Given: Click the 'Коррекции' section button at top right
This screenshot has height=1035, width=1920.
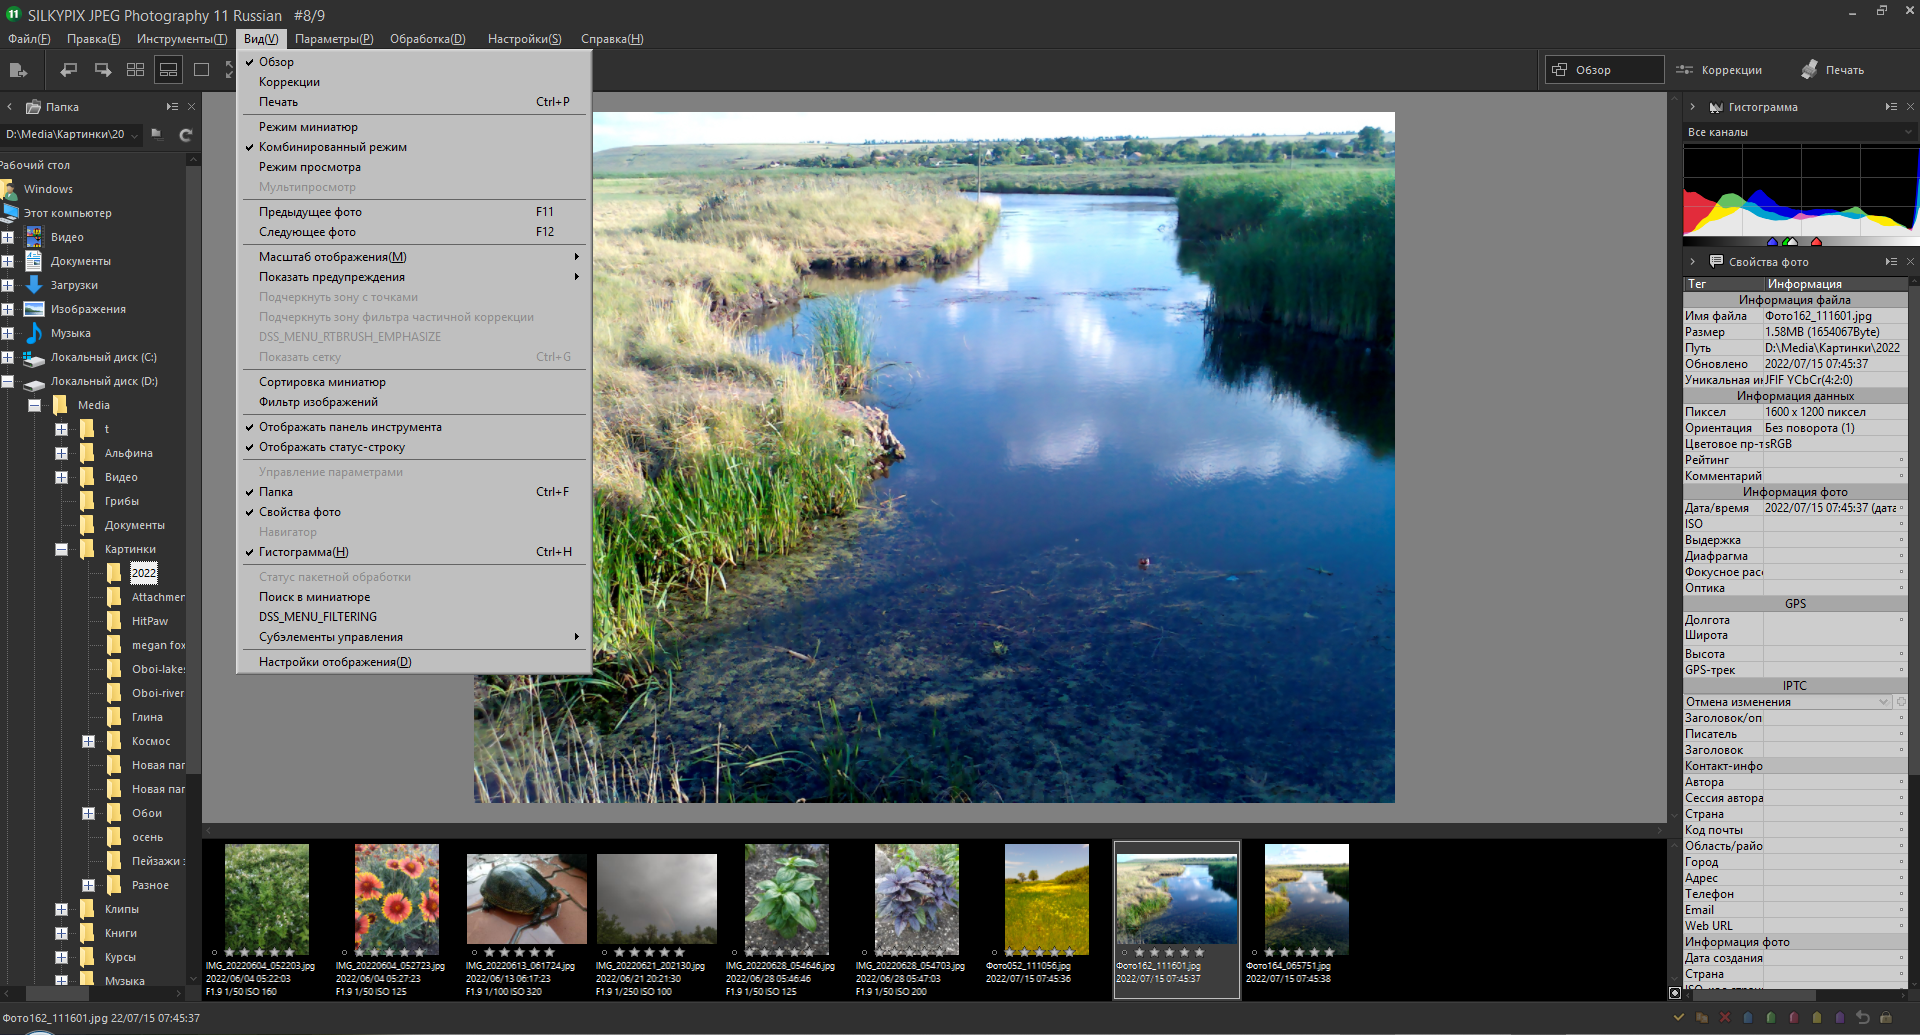Looking at the screenshot, I should [1720, 70].
